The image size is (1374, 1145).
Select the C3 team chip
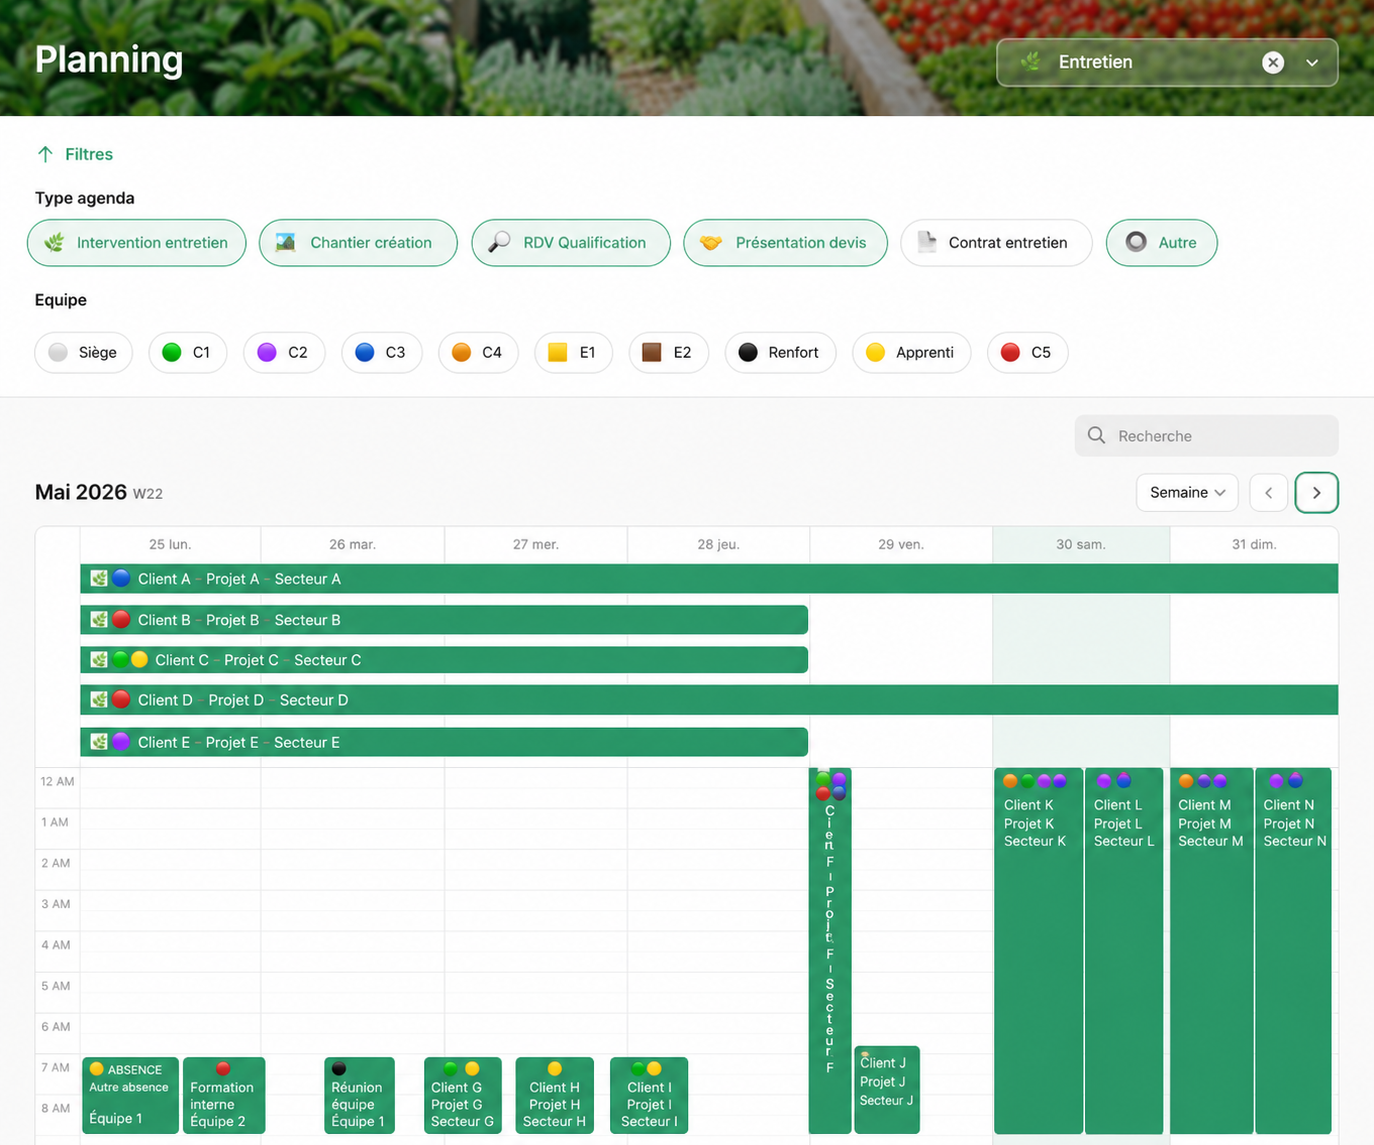pyautogui.click(x=381, y=352)
